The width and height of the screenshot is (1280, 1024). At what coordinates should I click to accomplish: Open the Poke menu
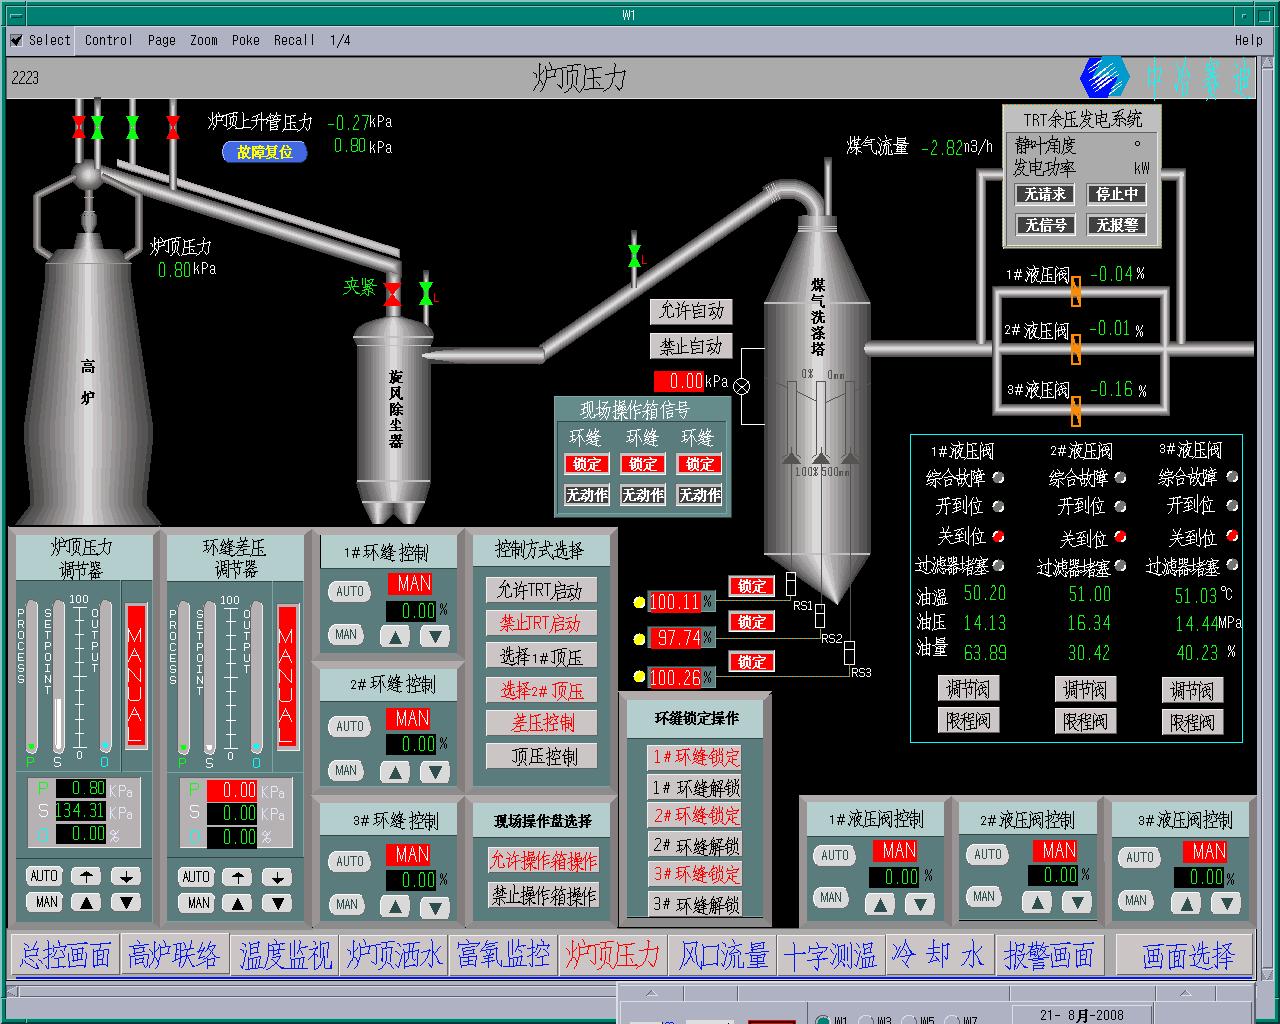pyautogui.click(x=245, y=40)
